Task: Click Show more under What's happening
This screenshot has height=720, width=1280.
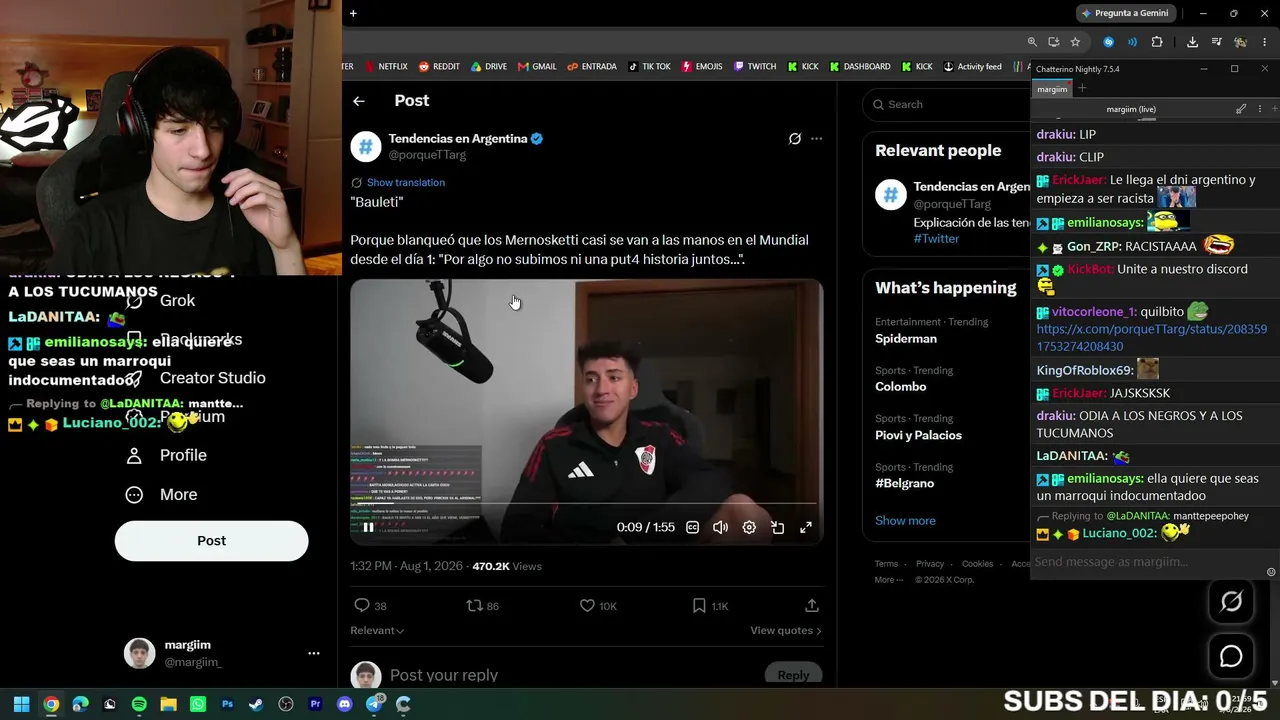Action: click(x=905, y=521)
